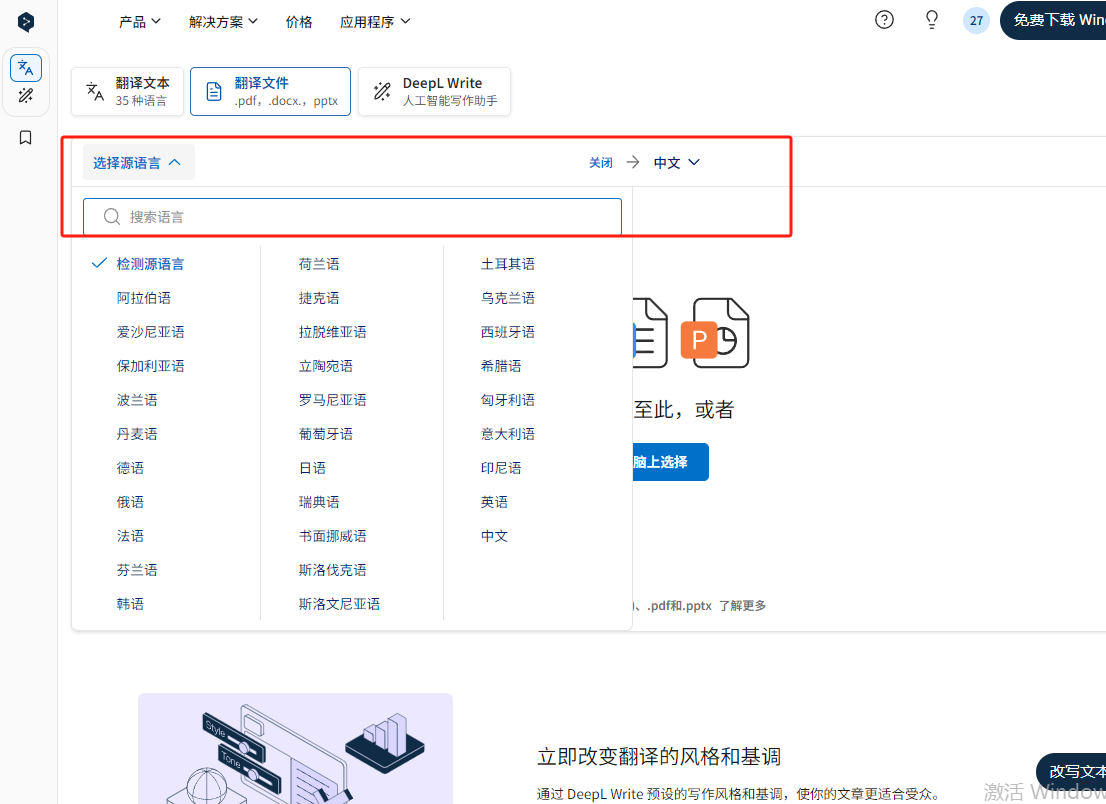1106x804 pixels.
Task: Click the style and tone illustration
Action: [x=296, y=748]
